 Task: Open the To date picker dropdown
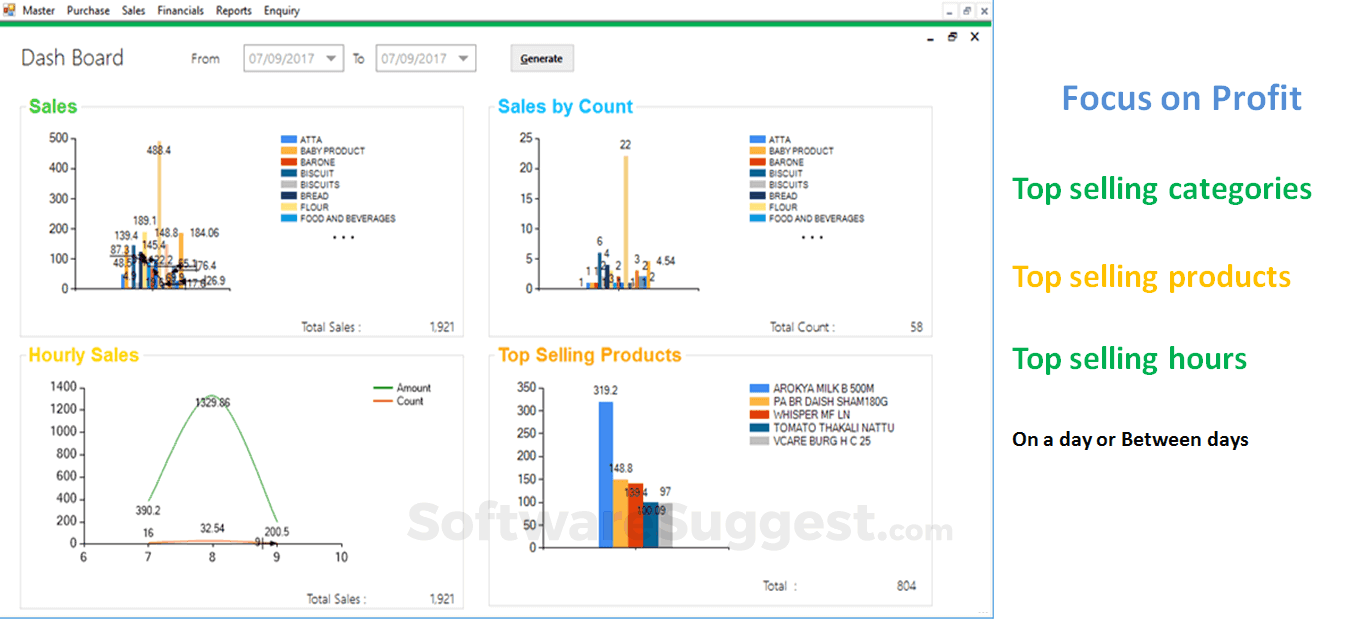point(464,58)
